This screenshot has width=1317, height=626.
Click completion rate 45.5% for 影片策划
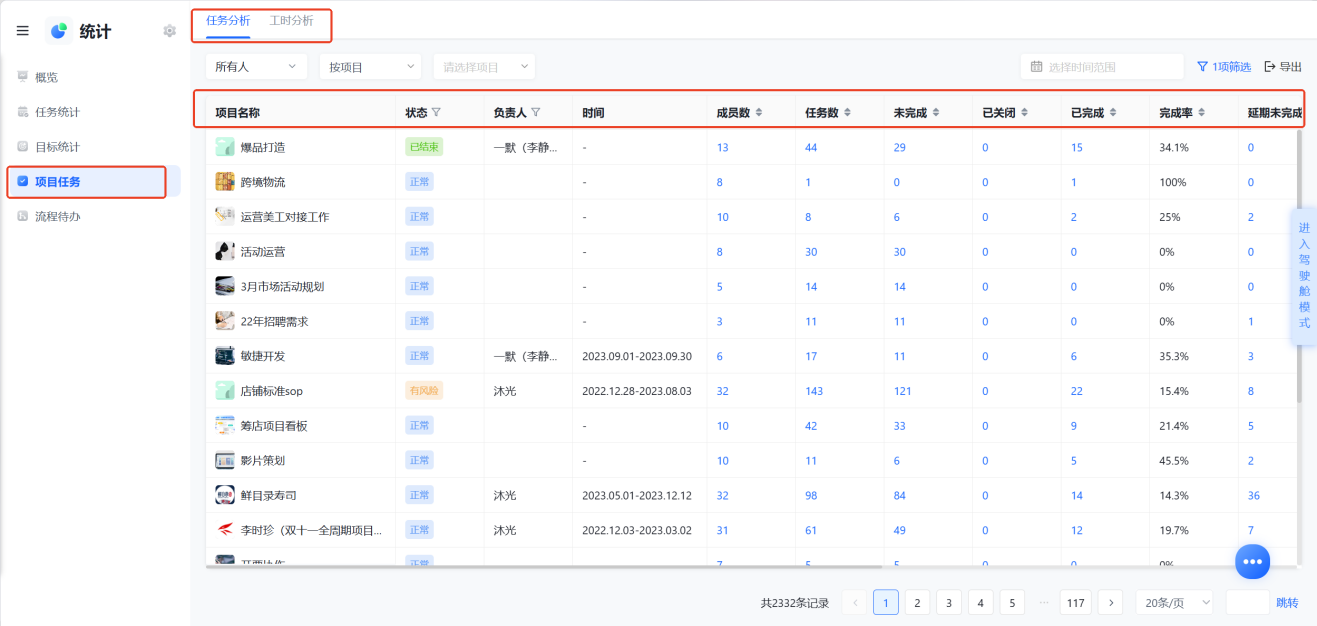1174,461
